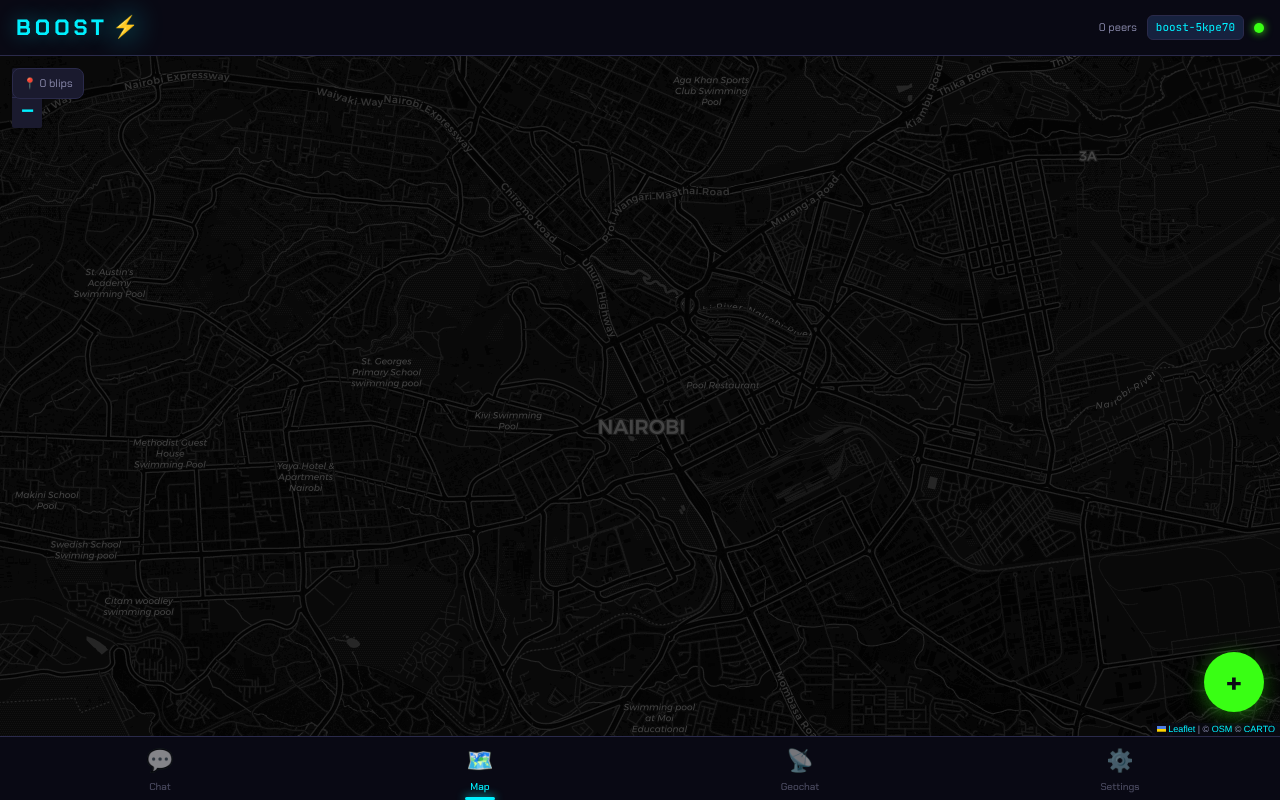Click Yaya Hotel & Apartments map label
This screenshot has height=800, width=1280.
pos(306,476)
